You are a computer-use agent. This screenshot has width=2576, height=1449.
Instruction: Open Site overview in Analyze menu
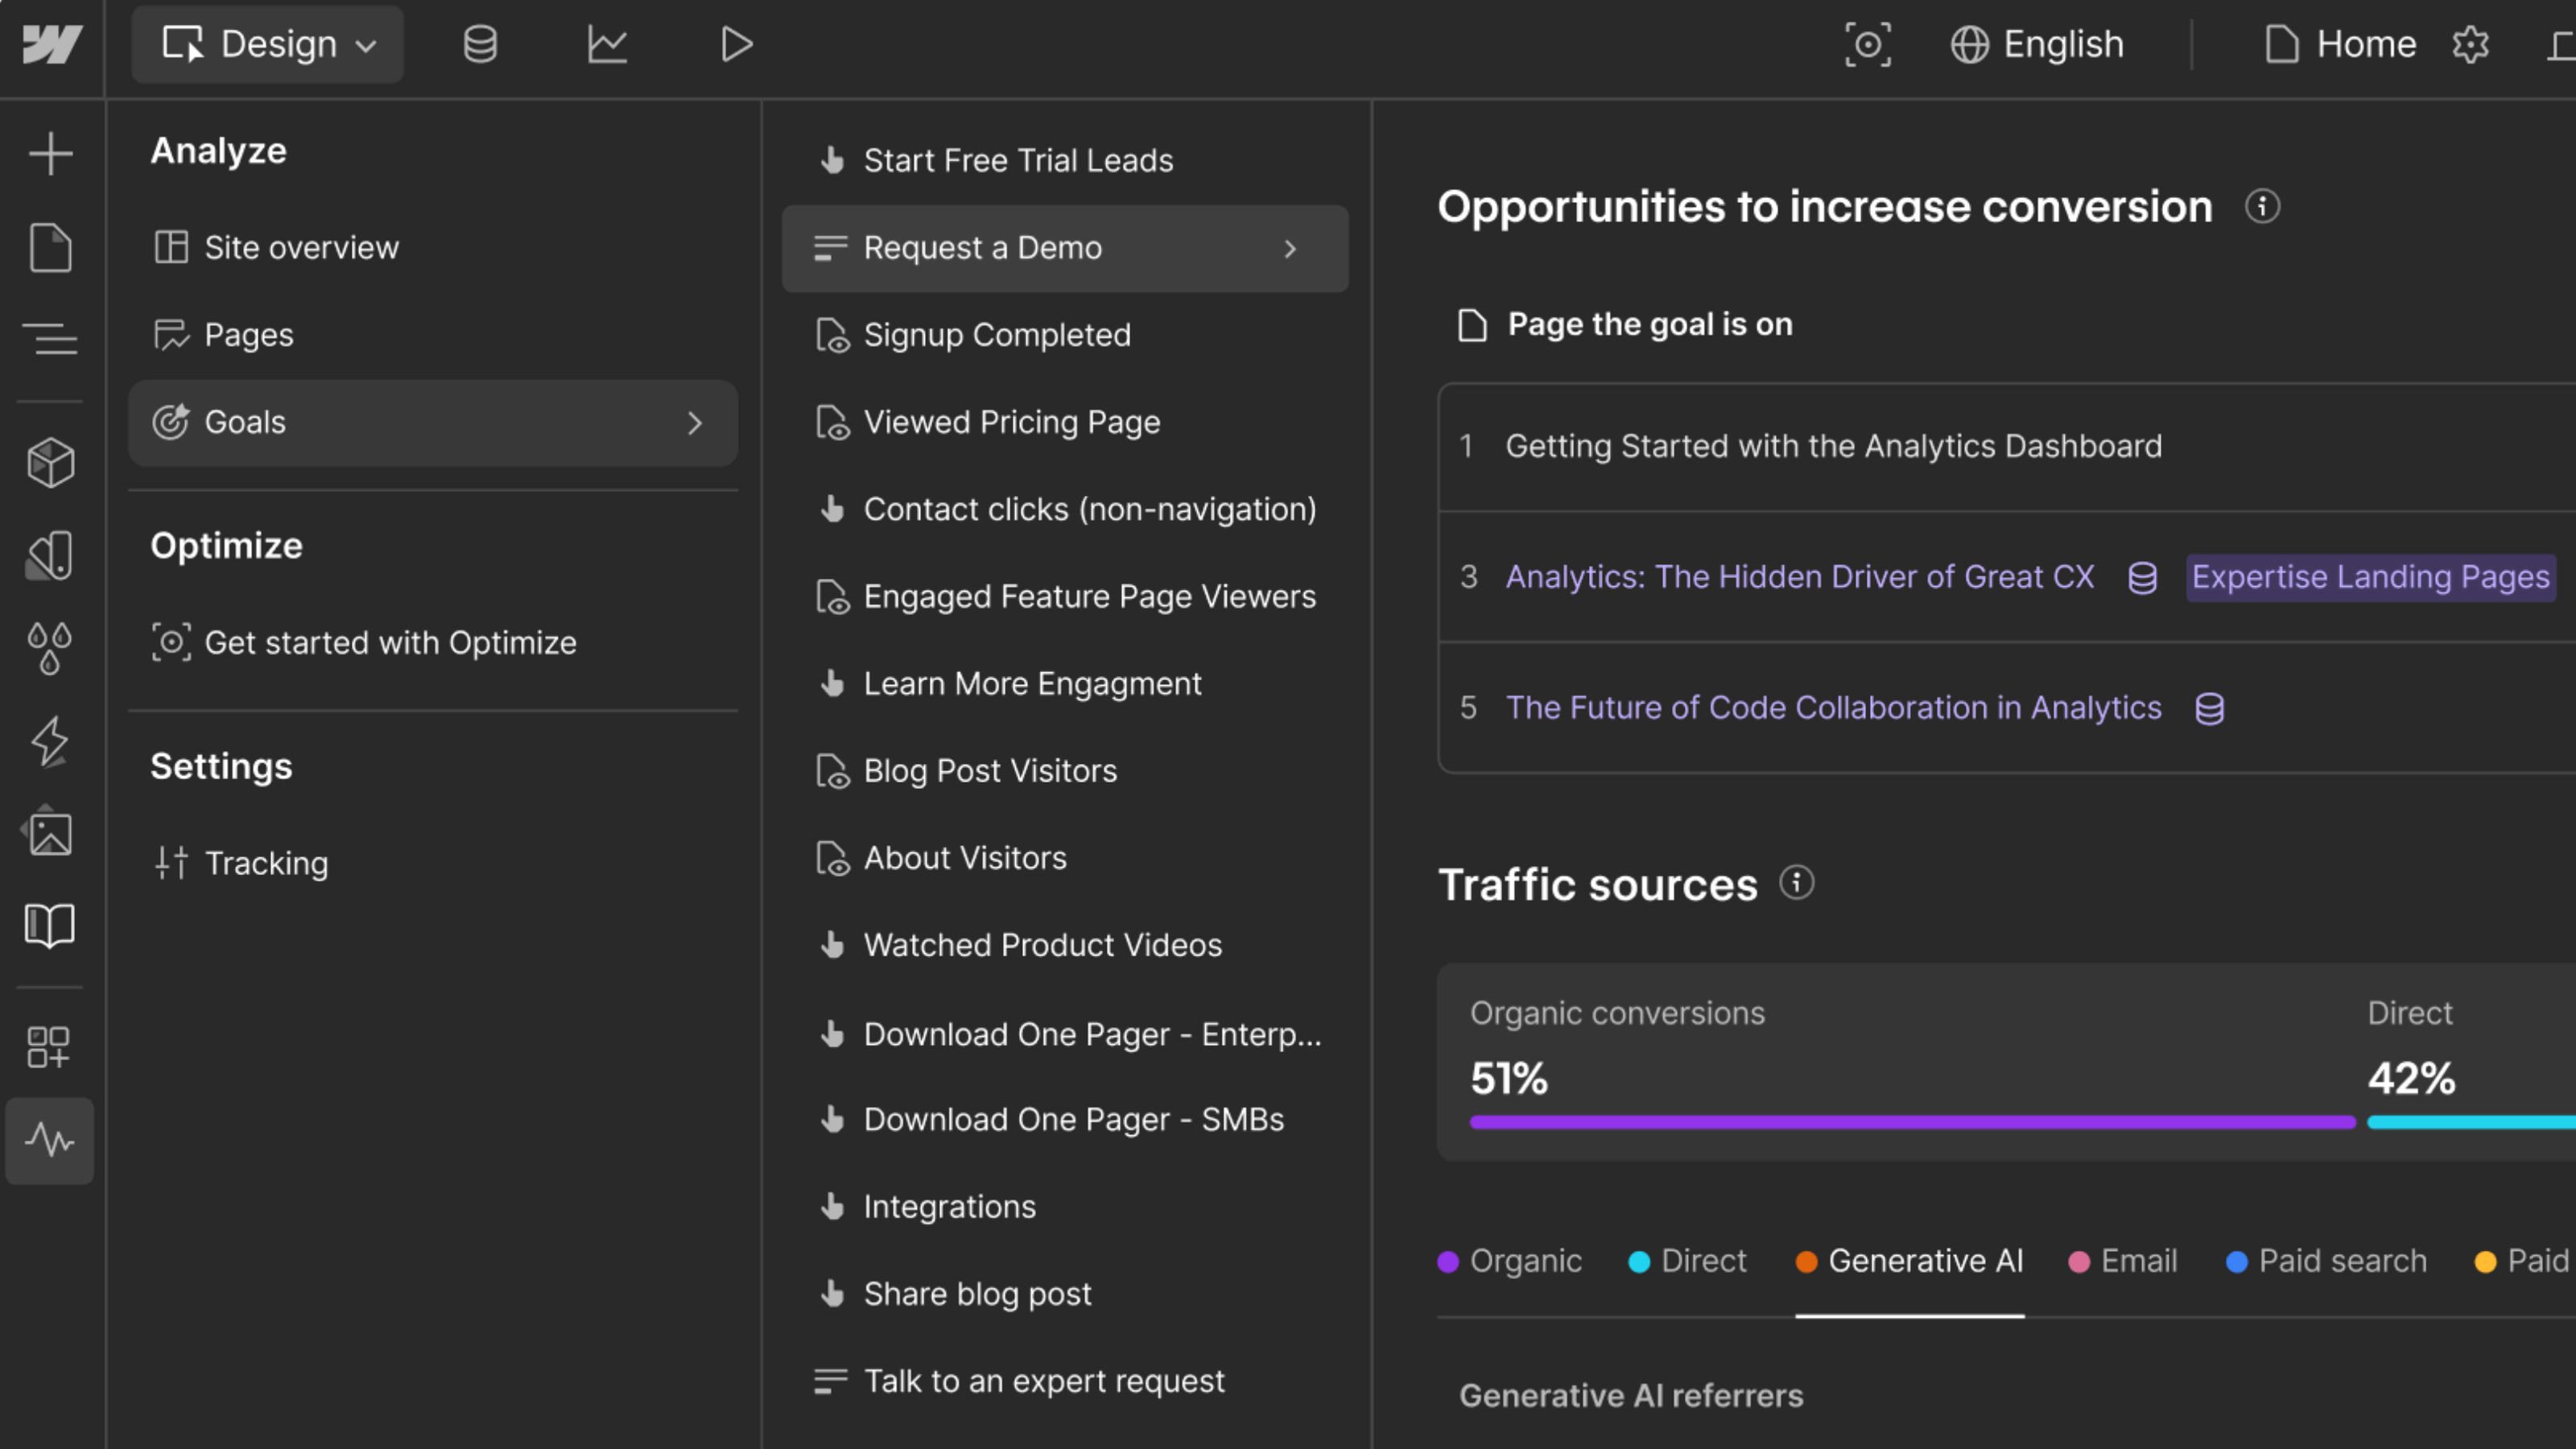click(x=301, y=248)
